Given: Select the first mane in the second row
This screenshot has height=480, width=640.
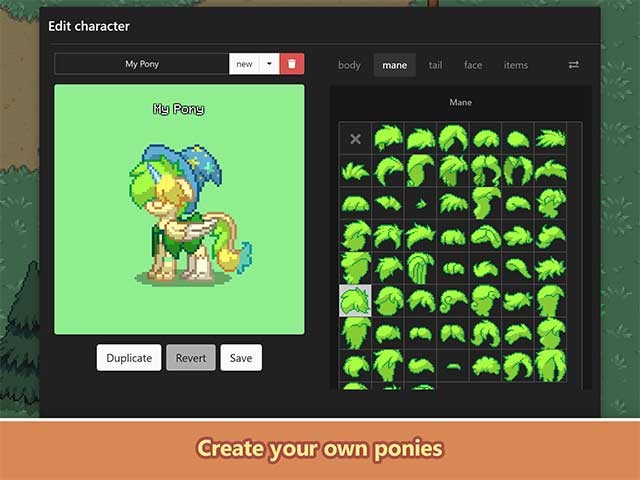Looking at the screenshot, I should [x=355, y=171].
